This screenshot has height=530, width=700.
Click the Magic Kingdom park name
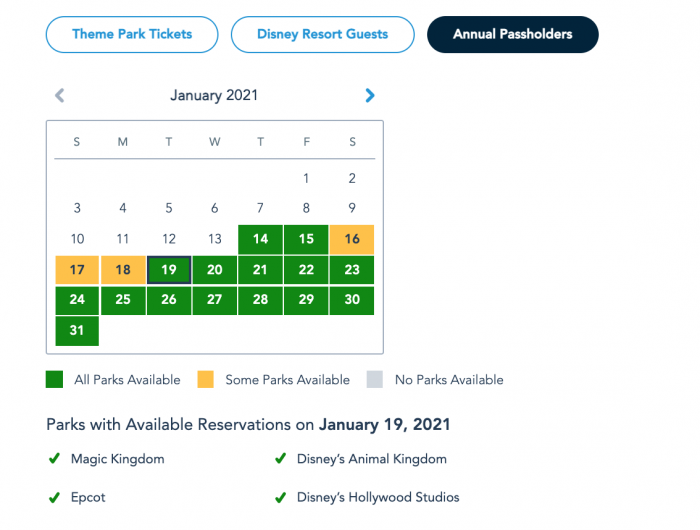pos(117,459)
